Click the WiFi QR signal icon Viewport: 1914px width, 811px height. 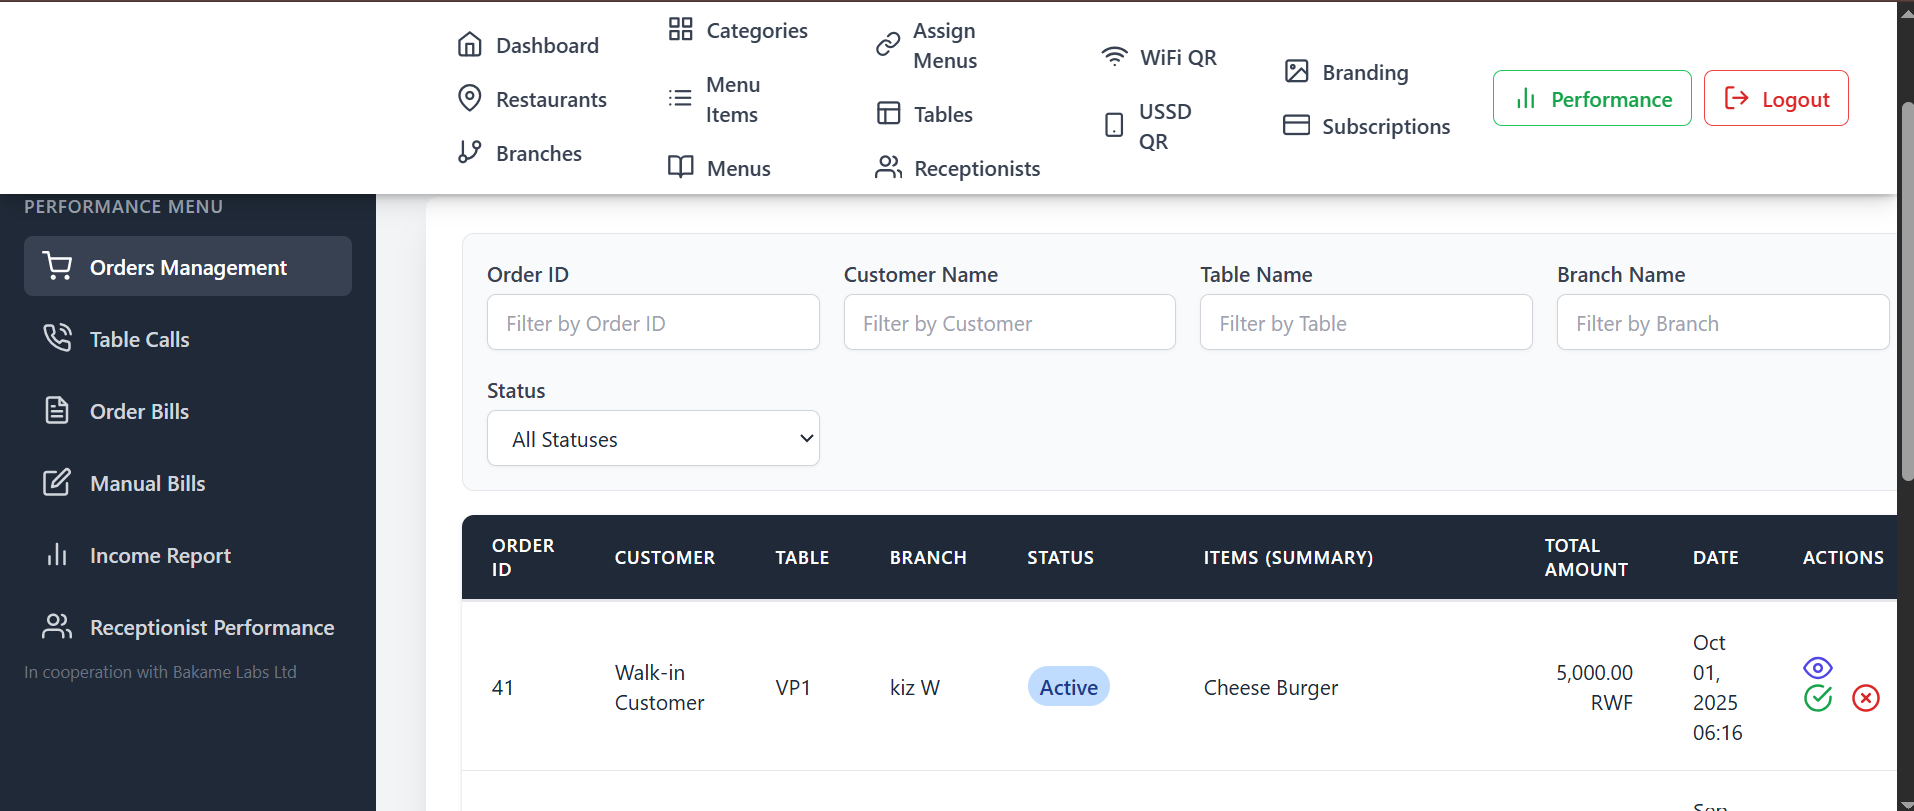(1113, 57)
